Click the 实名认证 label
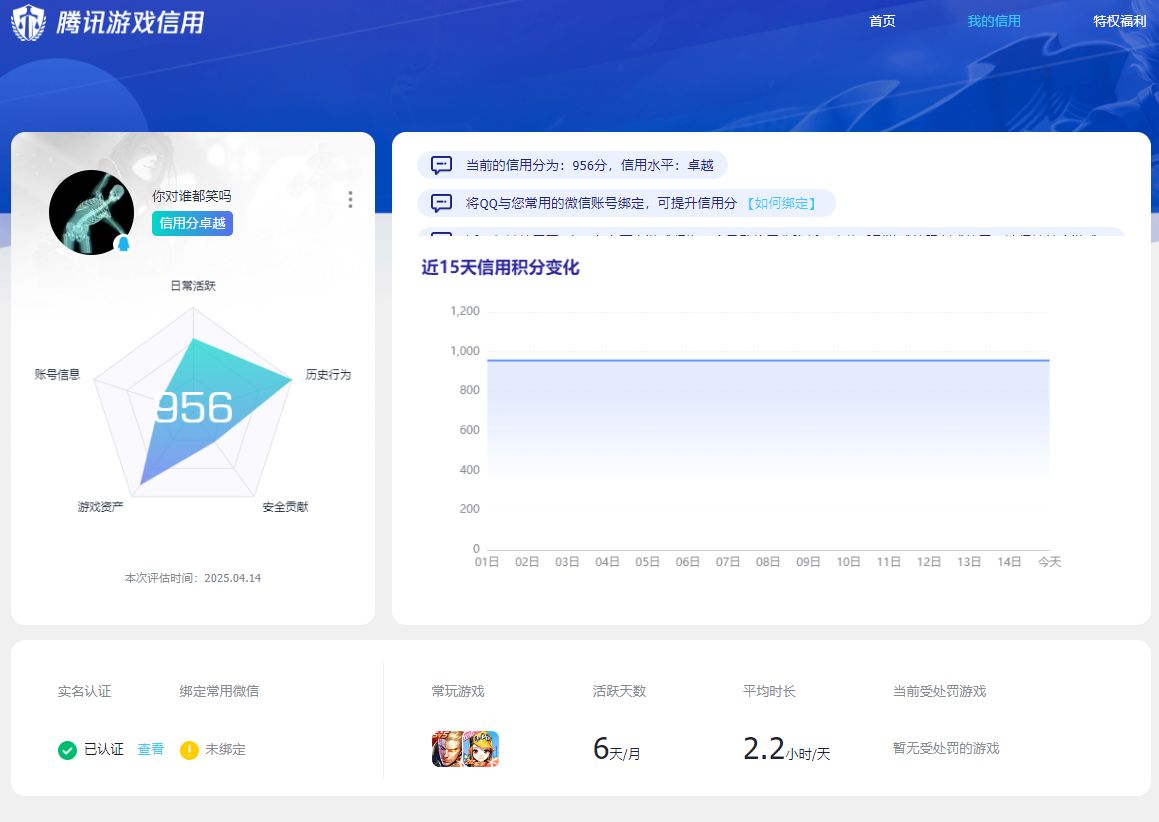The width and height of the screenshot is (1159, 822). (84, 691)
